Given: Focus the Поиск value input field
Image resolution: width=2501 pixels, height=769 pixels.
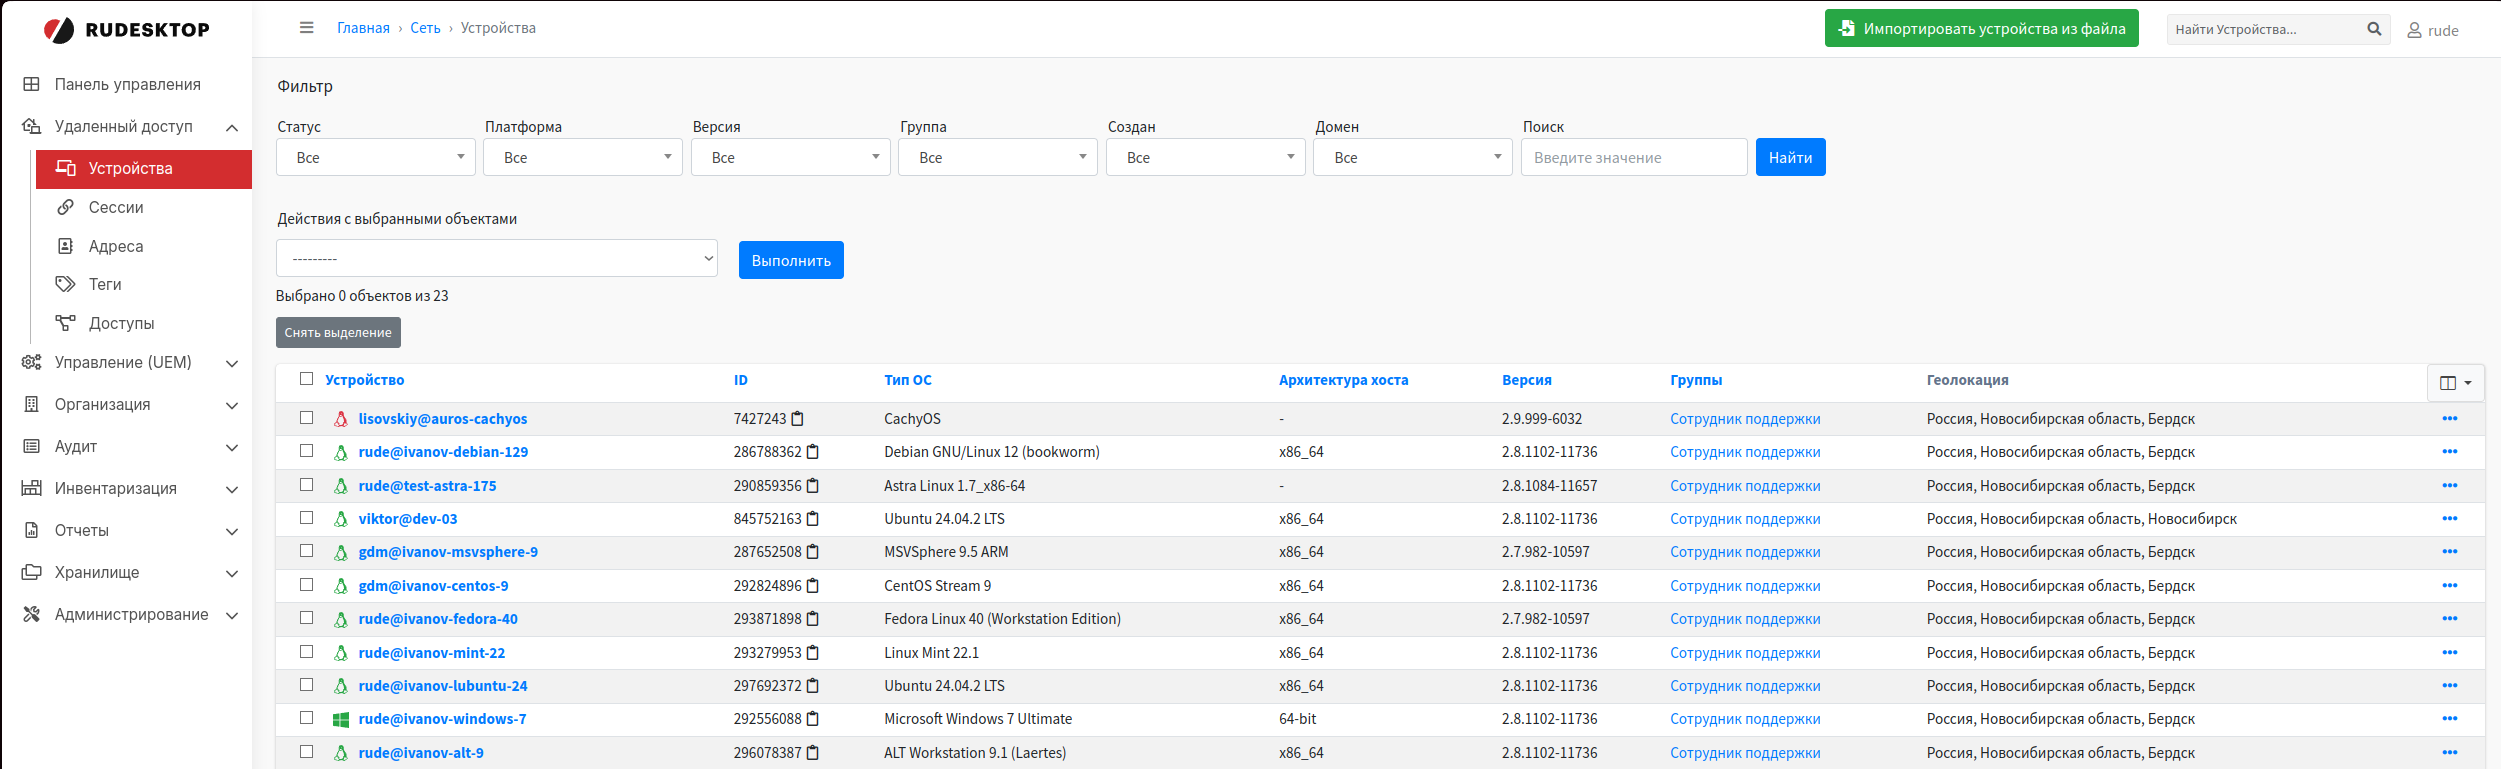Looking at the screenshot, I should 1633,157.
